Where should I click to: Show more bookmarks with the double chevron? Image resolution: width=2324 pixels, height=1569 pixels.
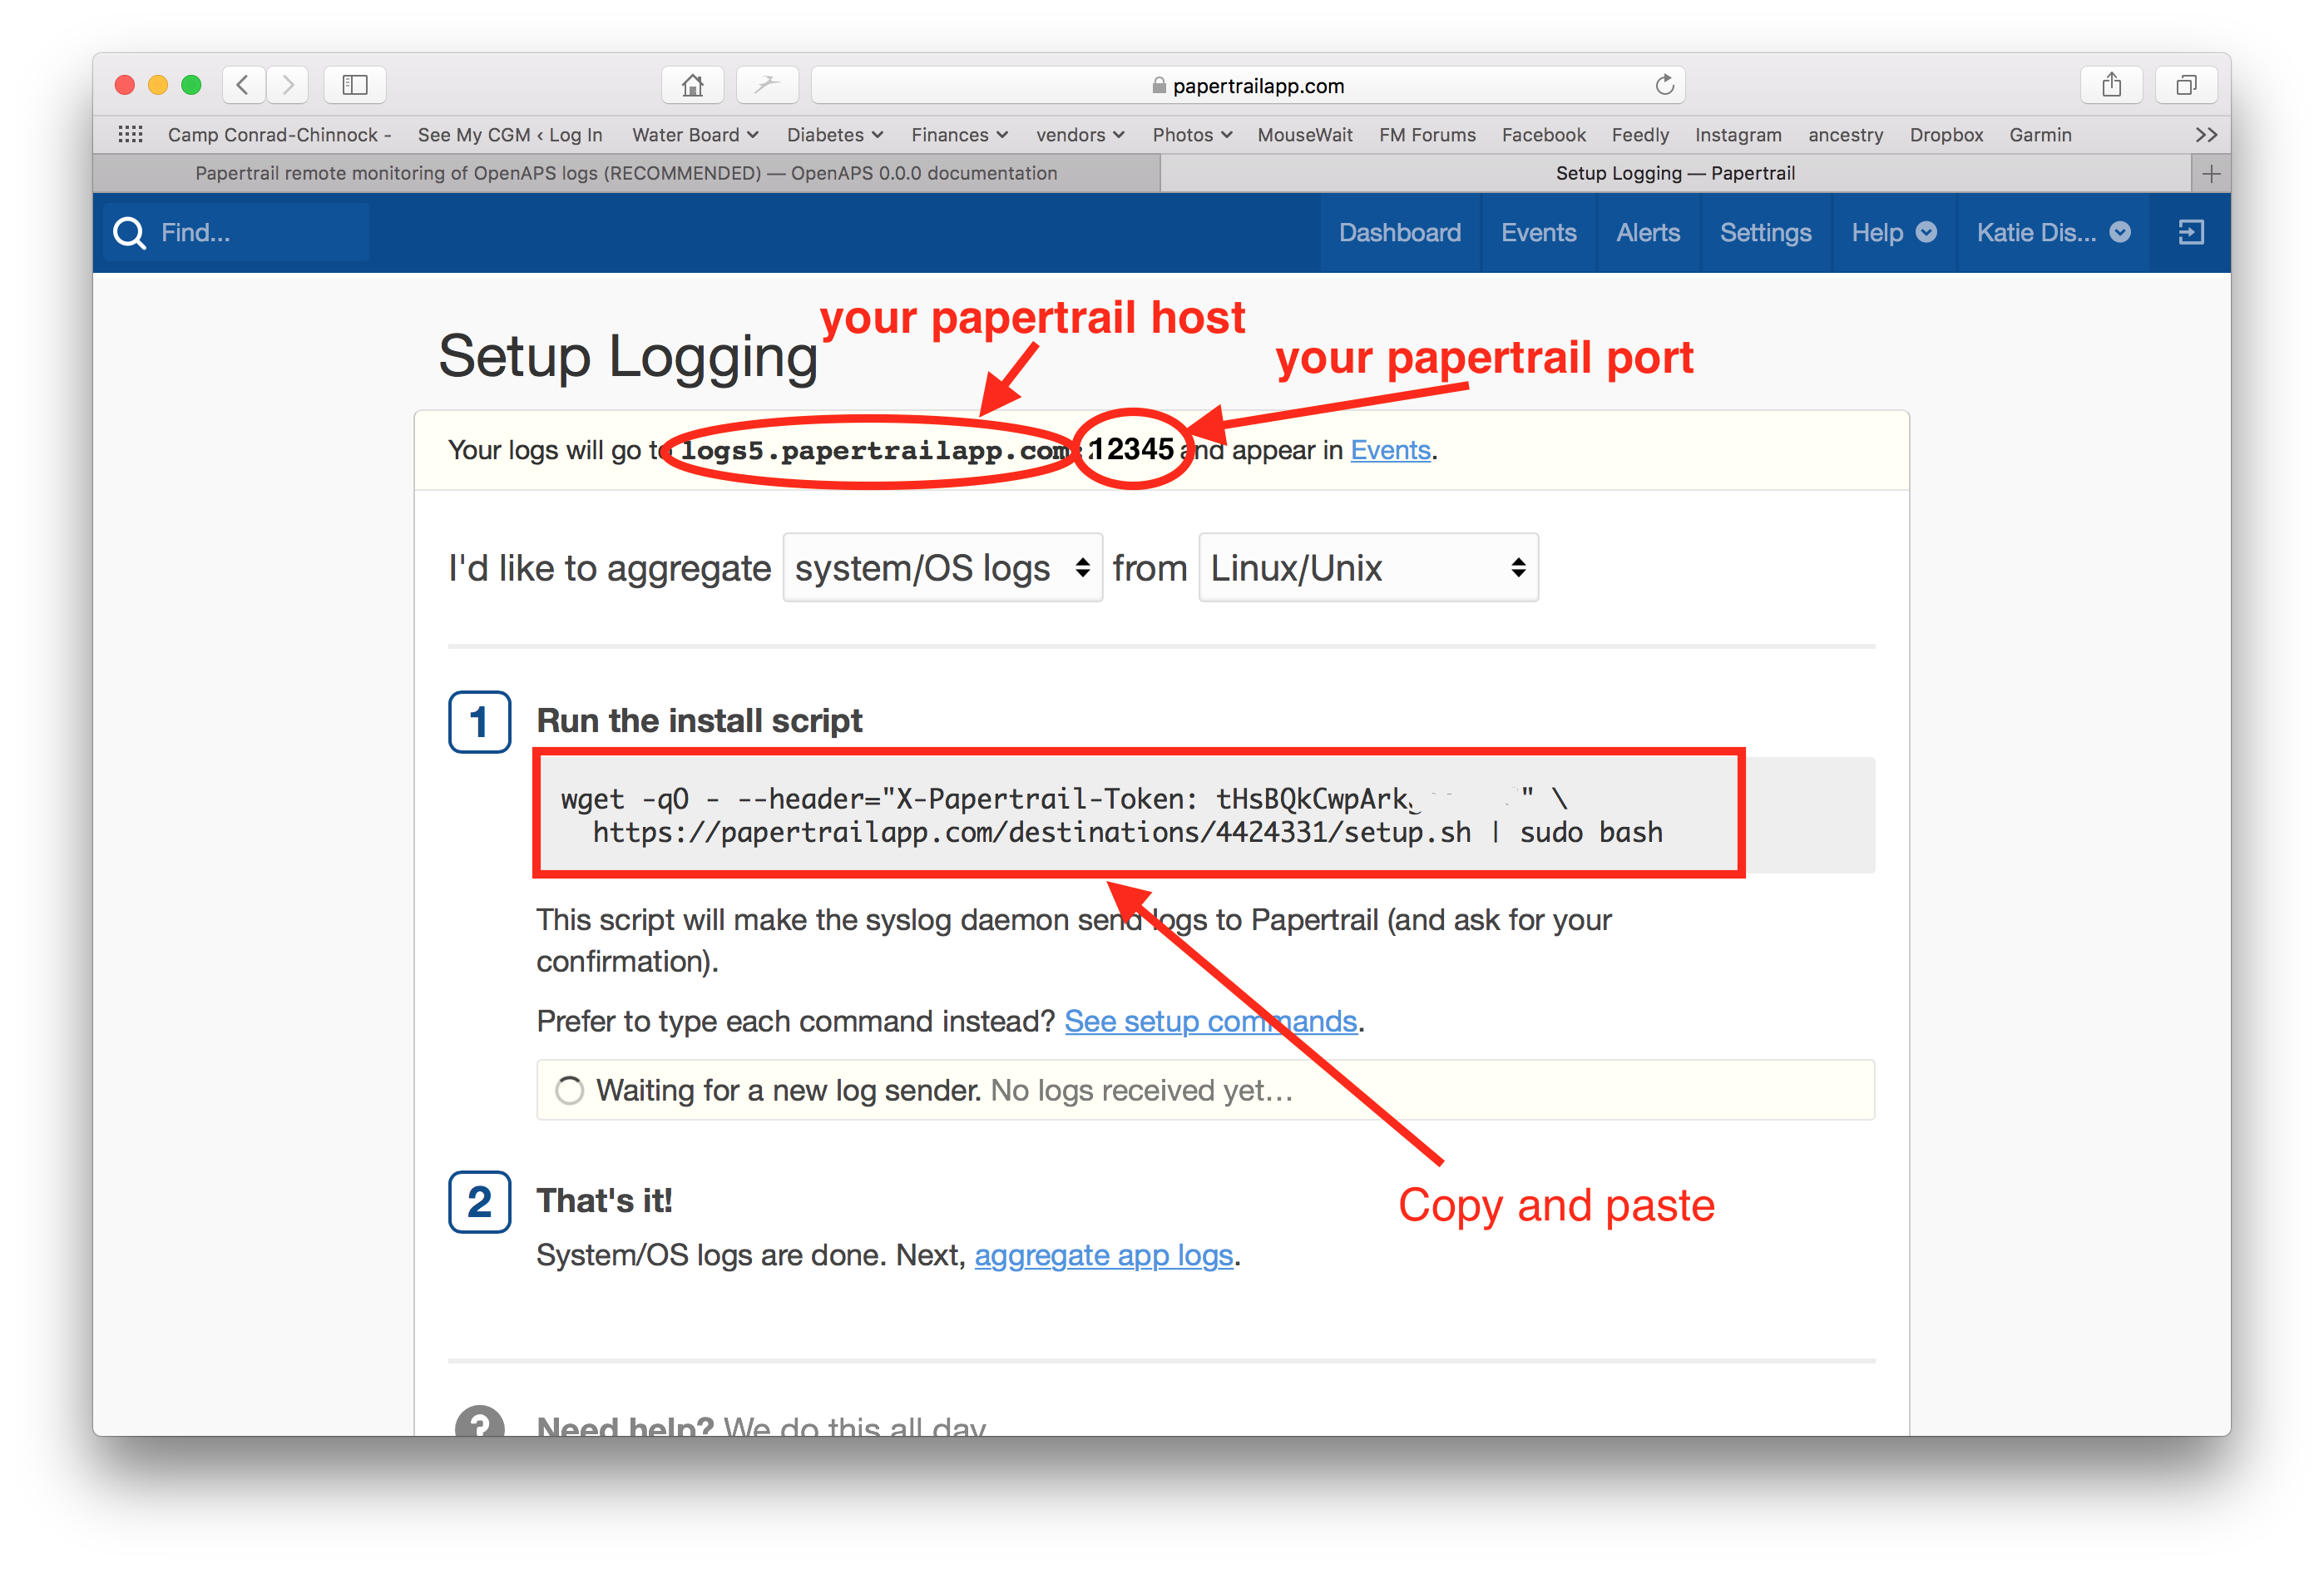click(x=2206, y=134)
